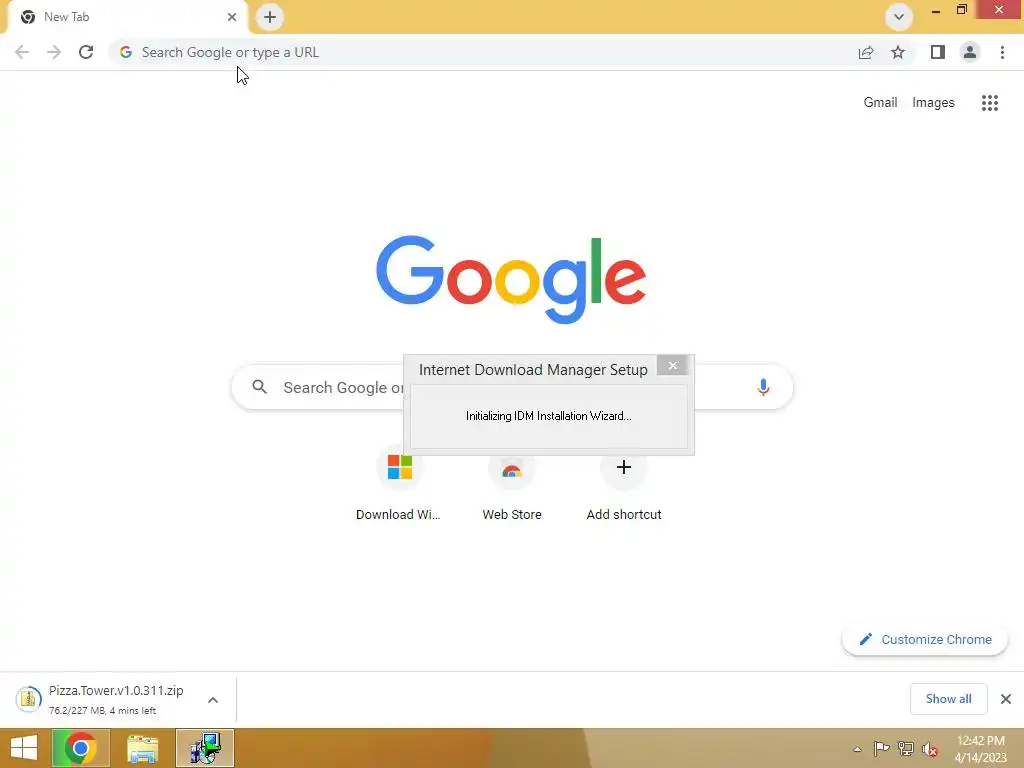The image size is (1024, 768).
Task: Start voice search with microphone icon
Action: [x=763, y=387]
